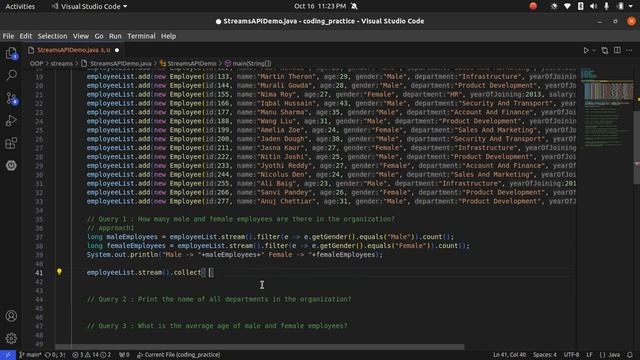Run the Java file with play icon
This screenshot has height=360, width=640.
[586, 50]
